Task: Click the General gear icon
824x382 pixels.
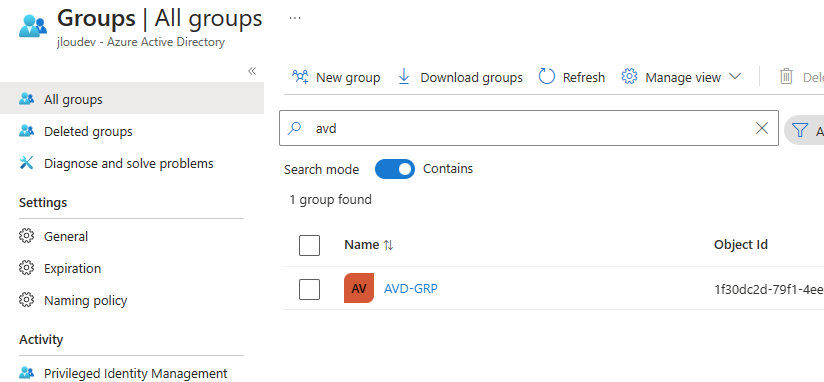Action: [26, 236]
